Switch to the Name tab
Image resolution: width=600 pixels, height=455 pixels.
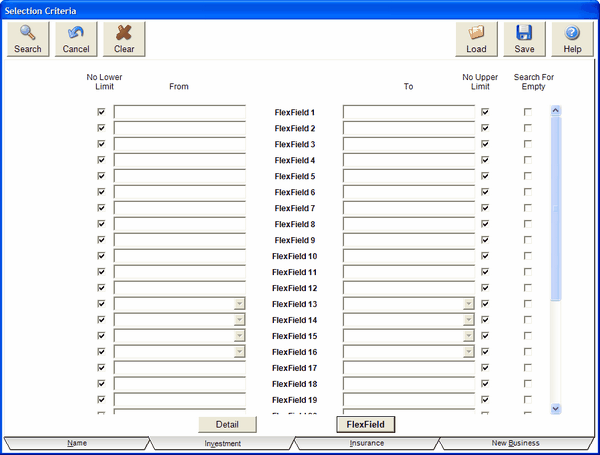(77, 443)
